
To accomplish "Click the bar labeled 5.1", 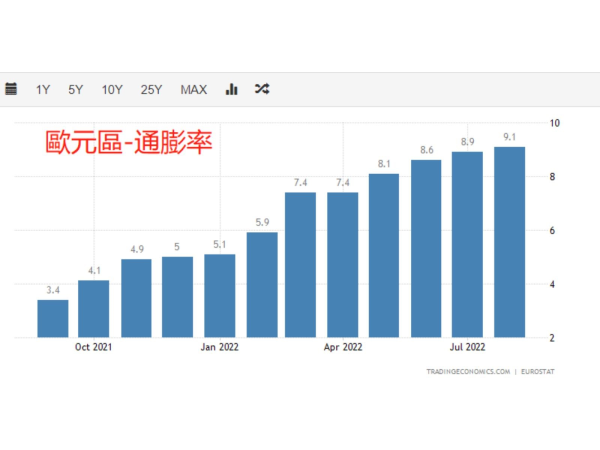I will click(219, 295).
